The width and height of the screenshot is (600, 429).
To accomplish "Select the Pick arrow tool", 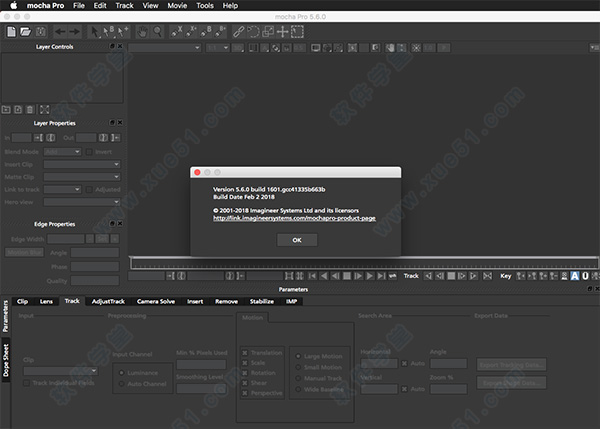I will (x=94, y=32).
